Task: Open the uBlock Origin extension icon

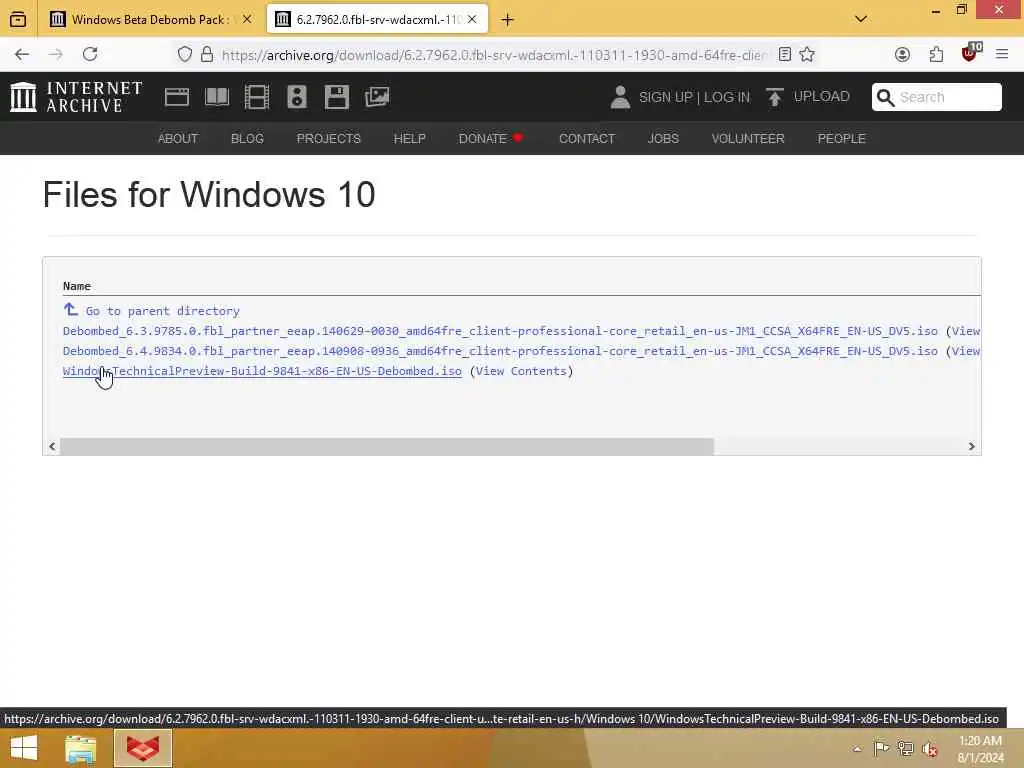Action: [970, 53]
